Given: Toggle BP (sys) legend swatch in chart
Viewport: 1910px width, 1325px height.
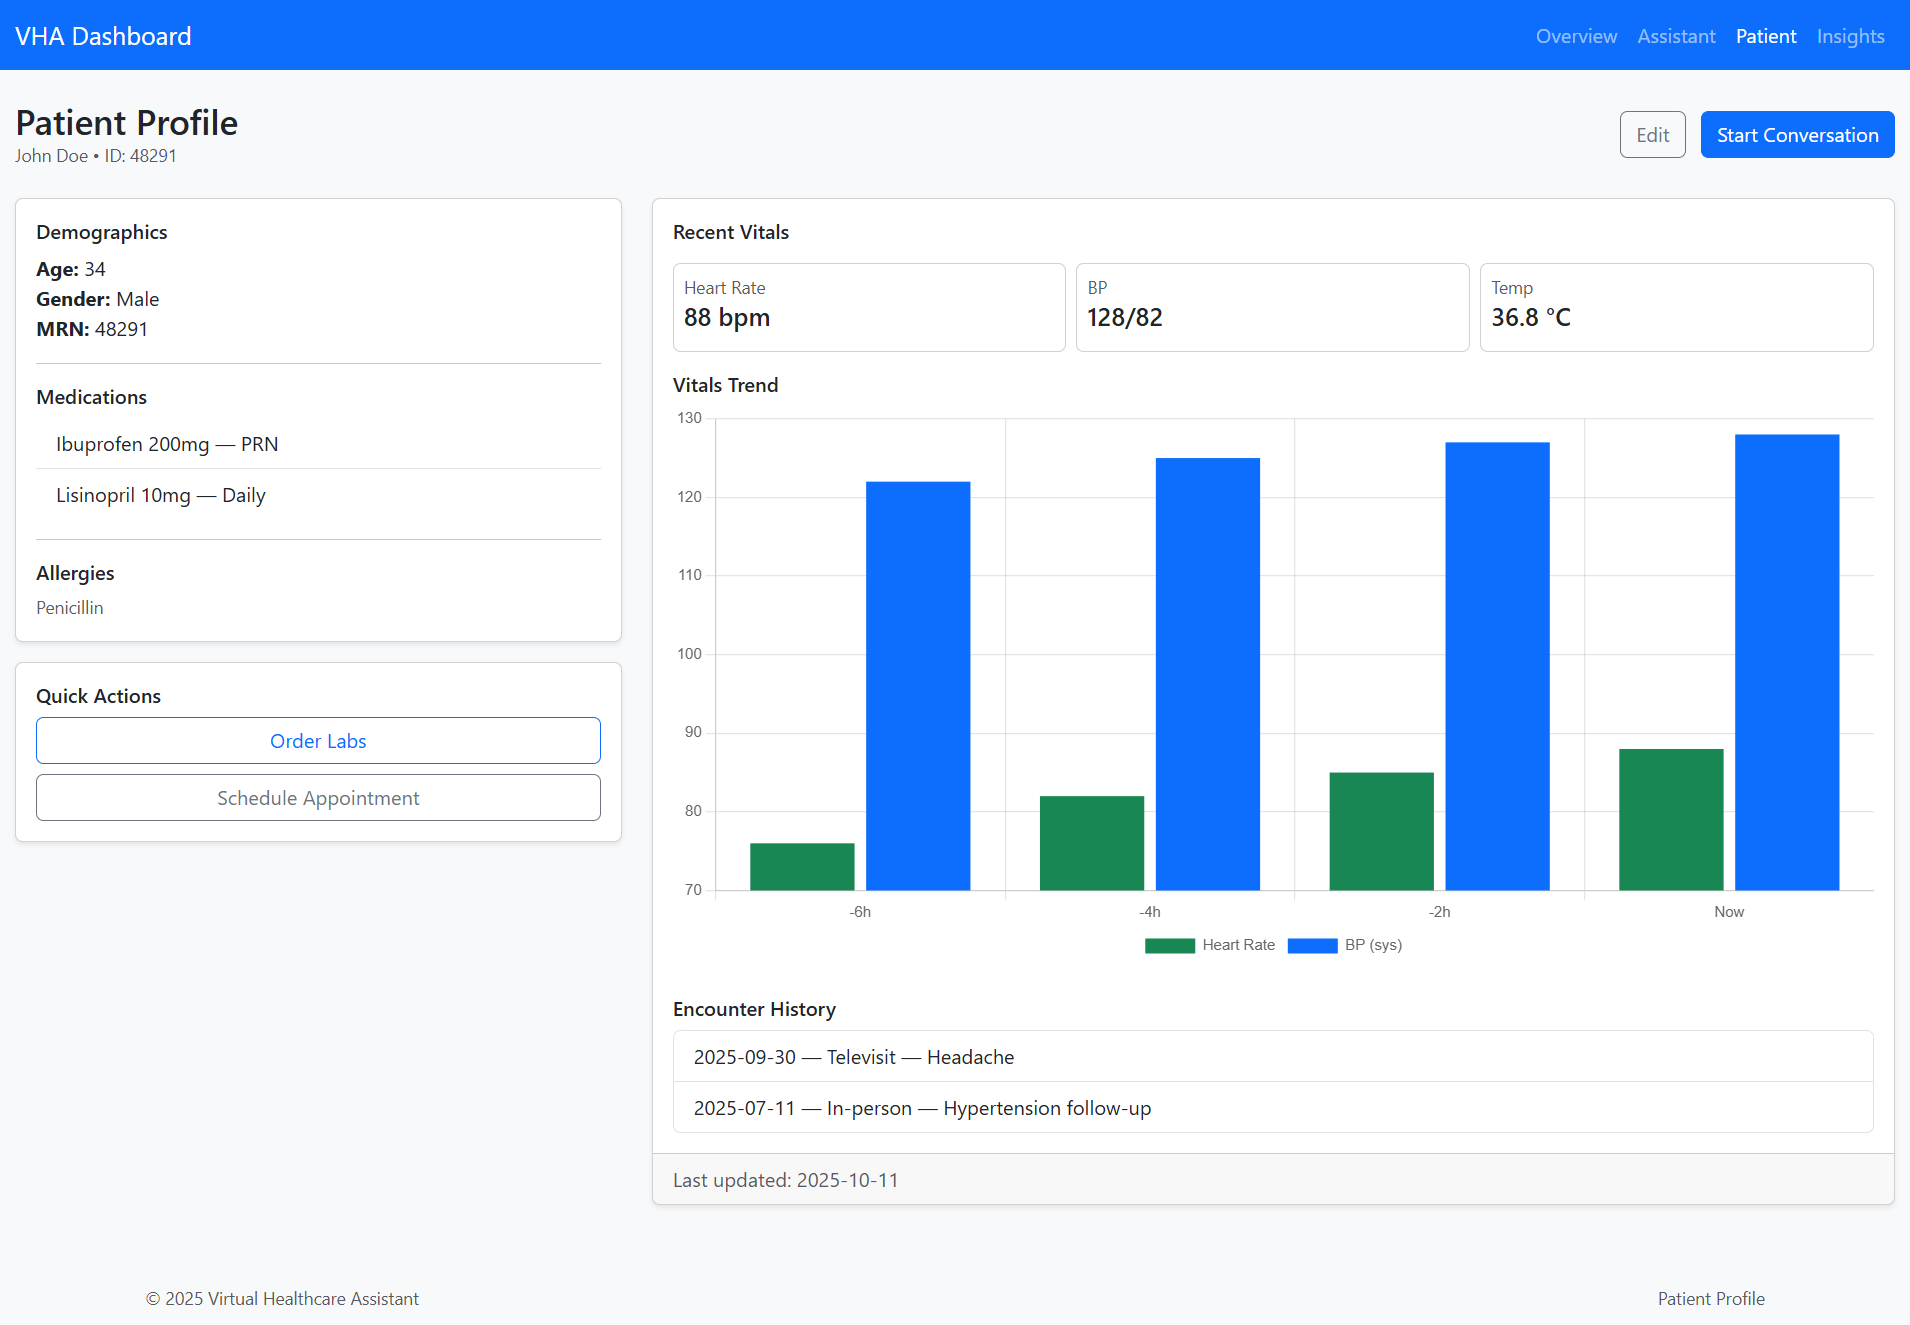Looking at the screenshot, I should point(1312,945).
